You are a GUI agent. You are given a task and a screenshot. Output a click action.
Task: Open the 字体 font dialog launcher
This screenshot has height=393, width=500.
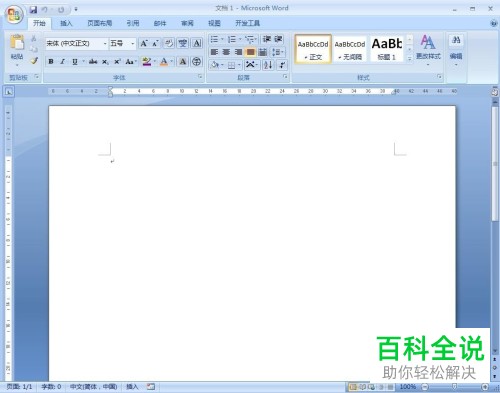[x=200, y=77]
